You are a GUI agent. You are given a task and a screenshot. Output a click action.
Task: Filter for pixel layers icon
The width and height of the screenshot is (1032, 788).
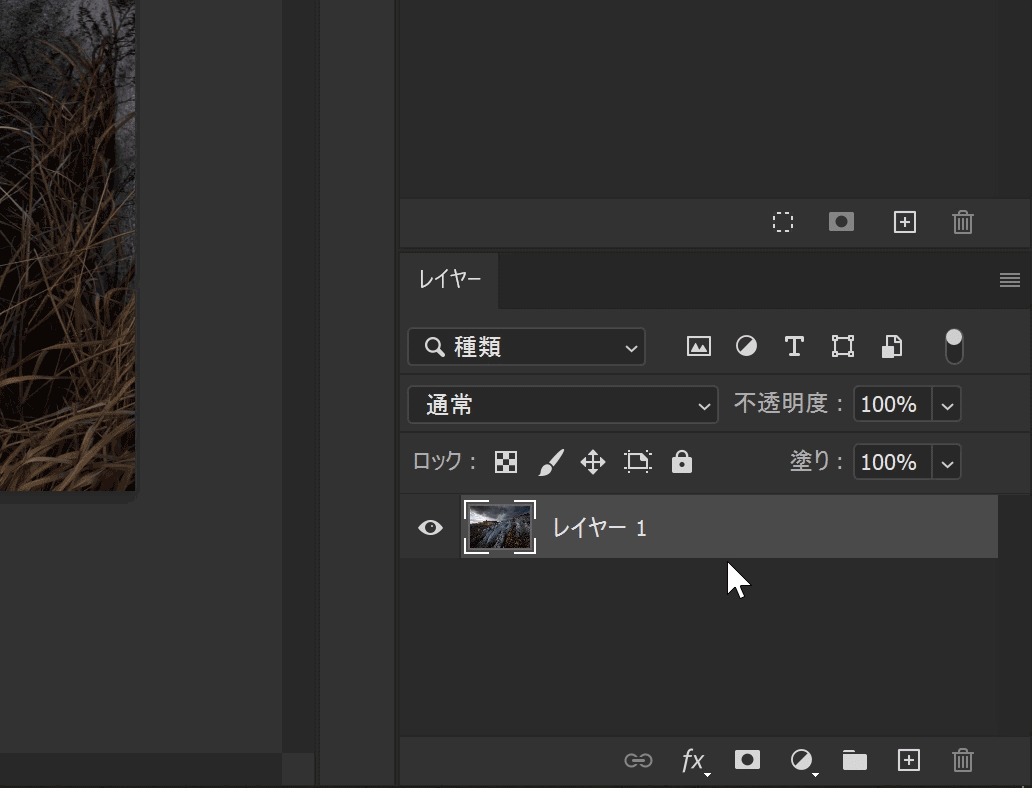[x=698, y=346]
